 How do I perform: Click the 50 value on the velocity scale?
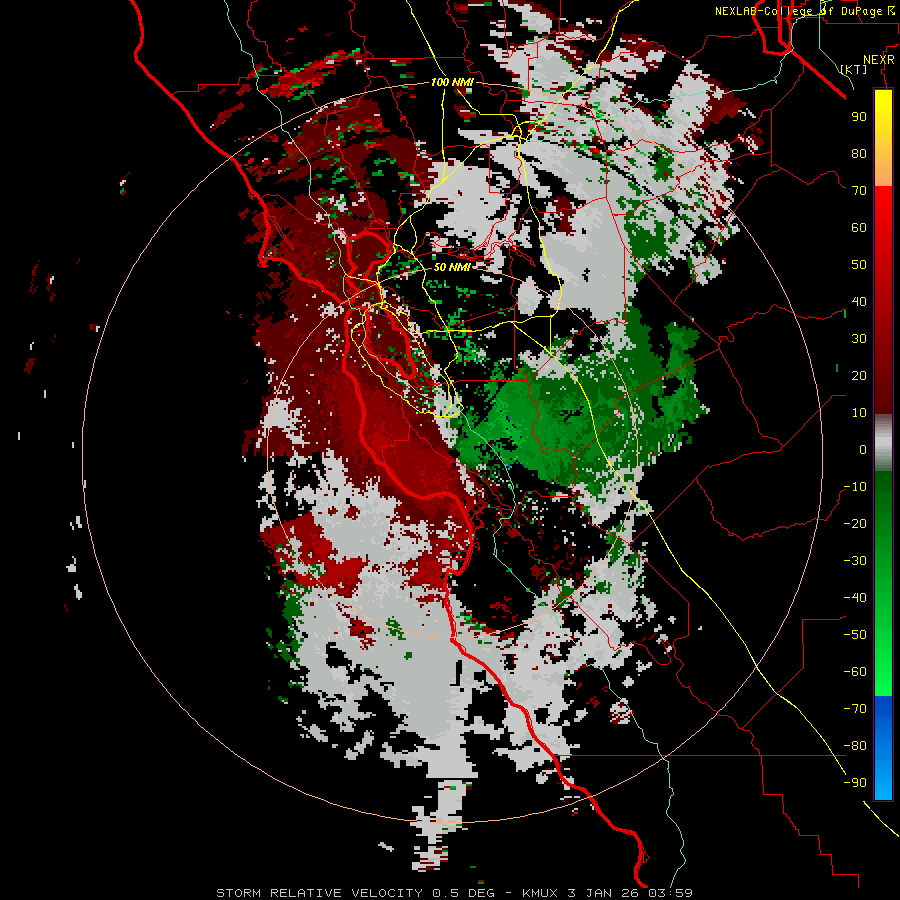pyautogui.click(x=859, y=265)
